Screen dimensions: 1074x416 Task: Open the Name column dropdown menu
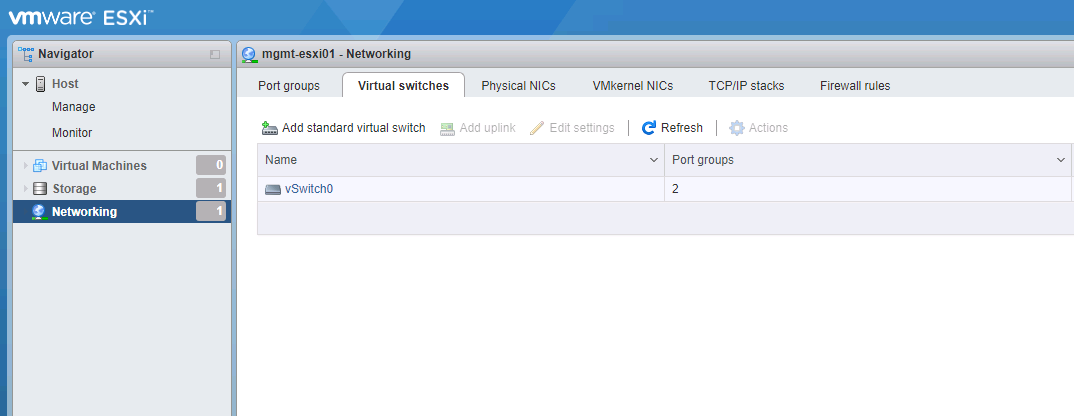click(x=654, y=160)
